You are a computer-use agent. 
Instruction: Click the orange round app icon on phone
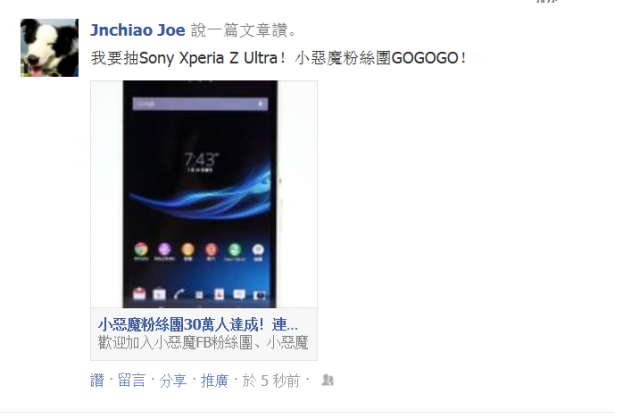[x=188, y=249]
